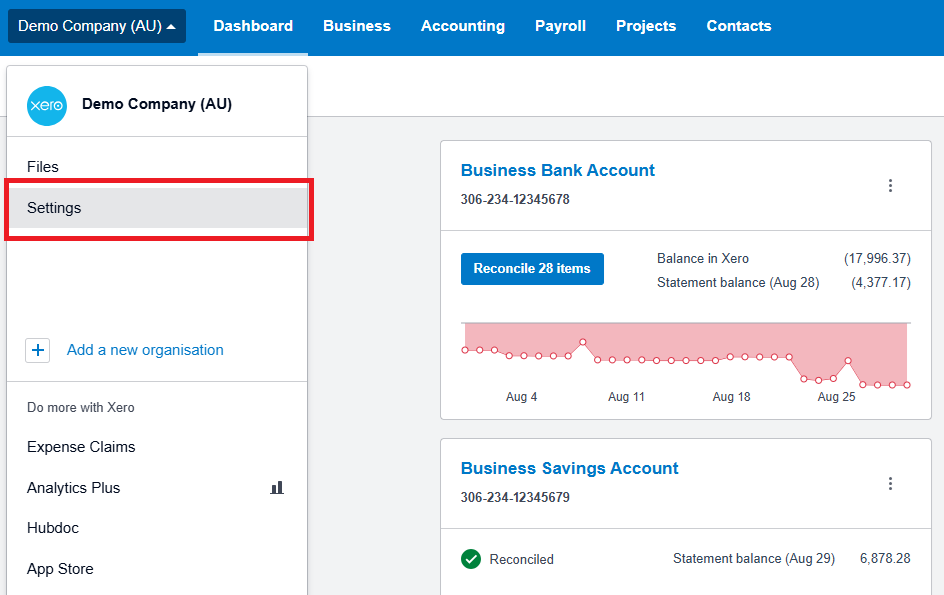
Task: Open the Business Savings Account link
Action: tap(570, 469)
